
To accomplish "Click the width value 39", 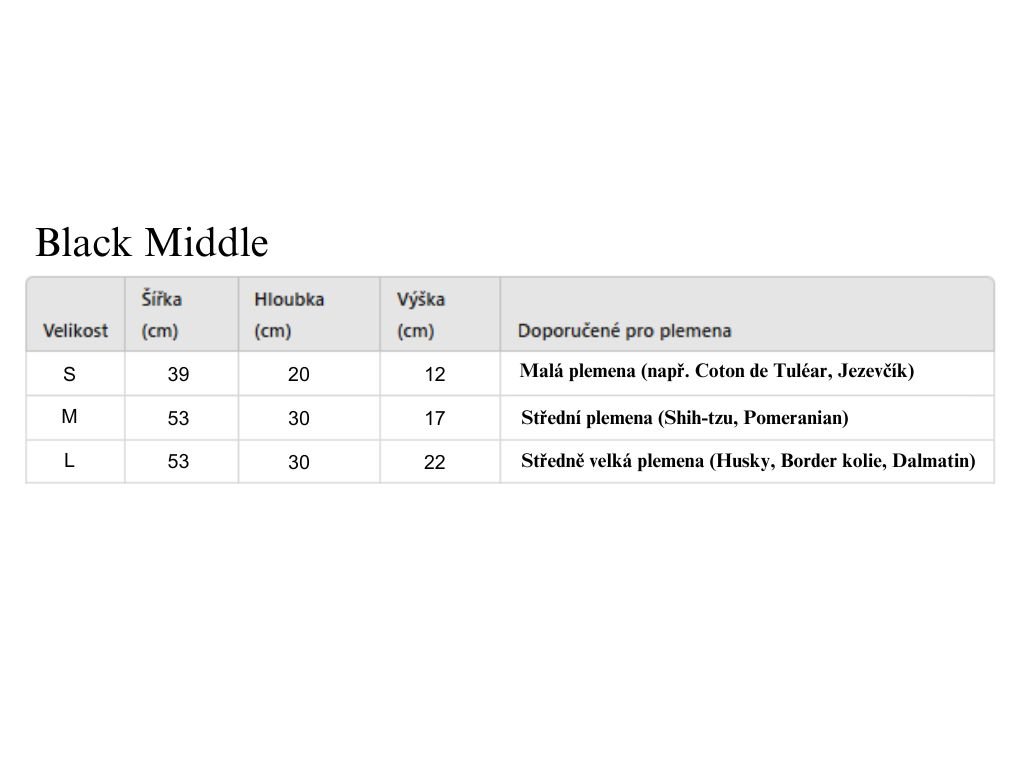I will click(x=178, y=375).
